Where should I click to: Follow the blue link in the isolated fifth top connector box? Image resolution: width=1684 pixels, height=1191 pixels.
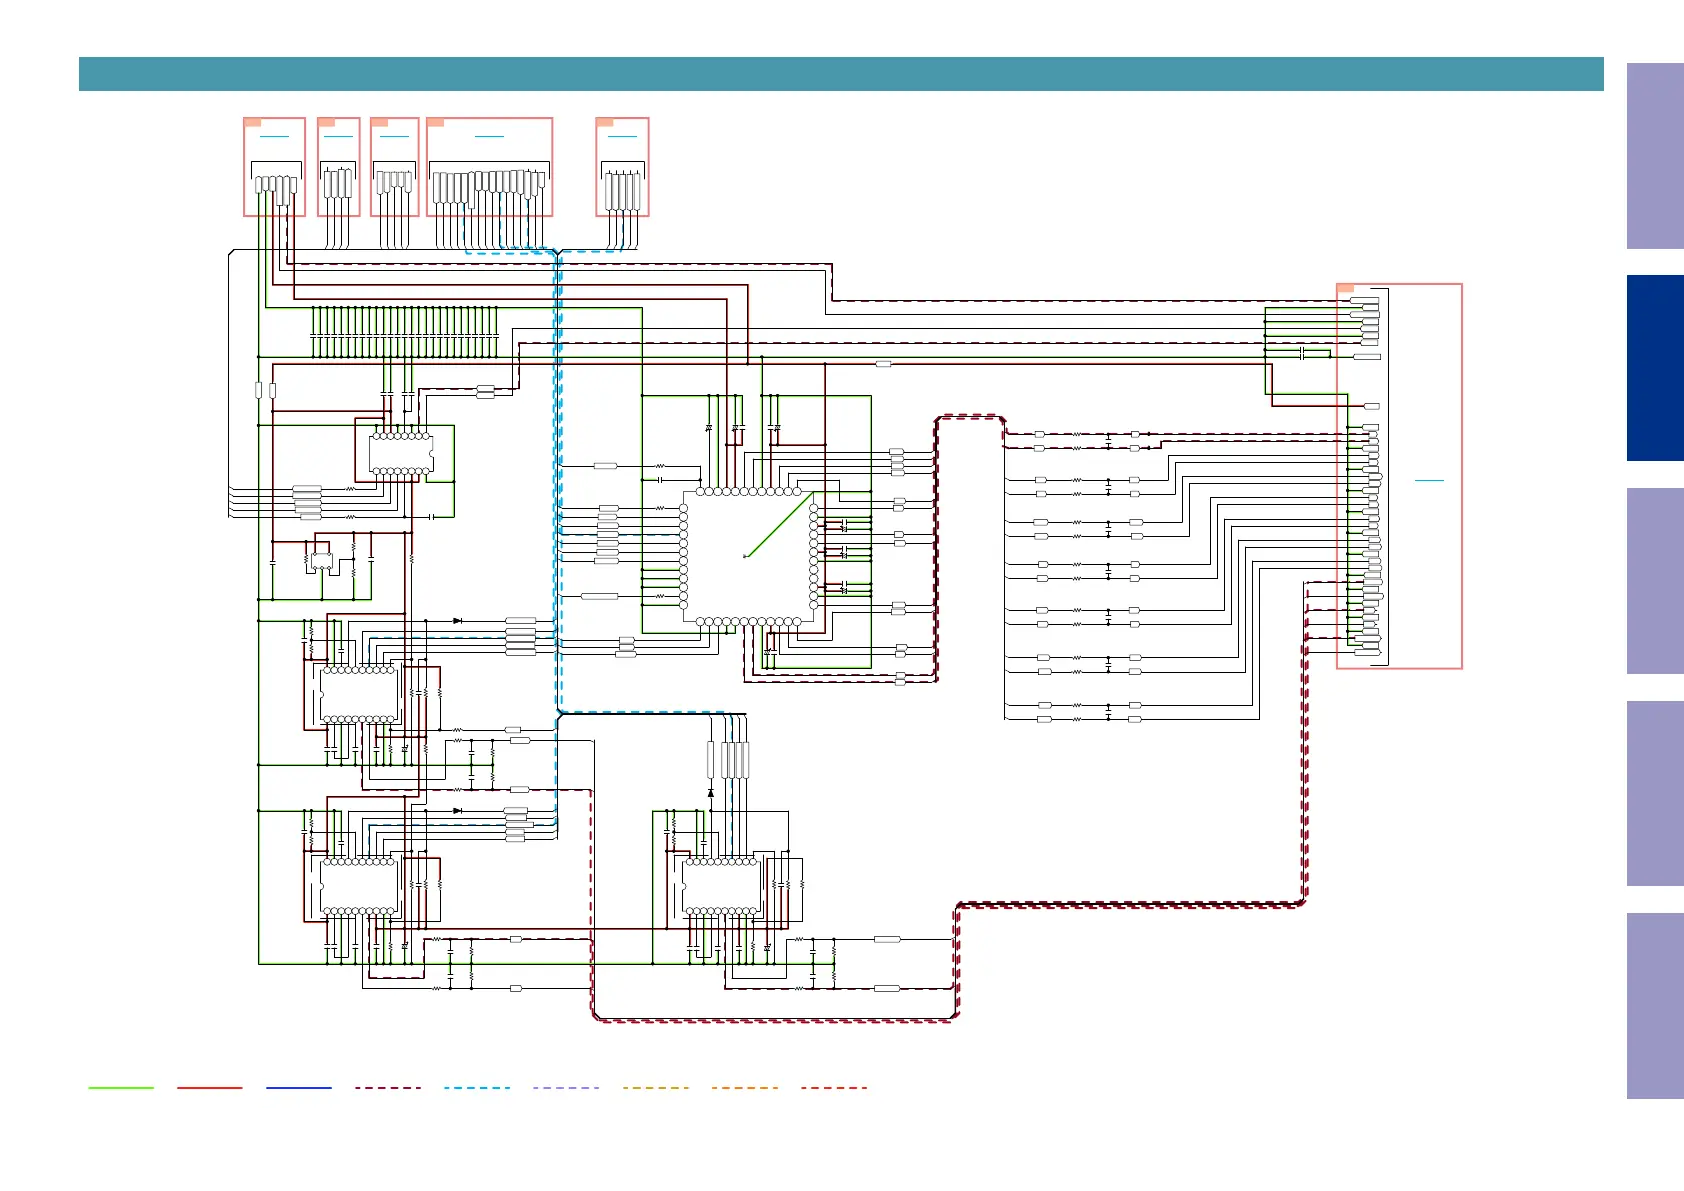(x=622, y=136)
